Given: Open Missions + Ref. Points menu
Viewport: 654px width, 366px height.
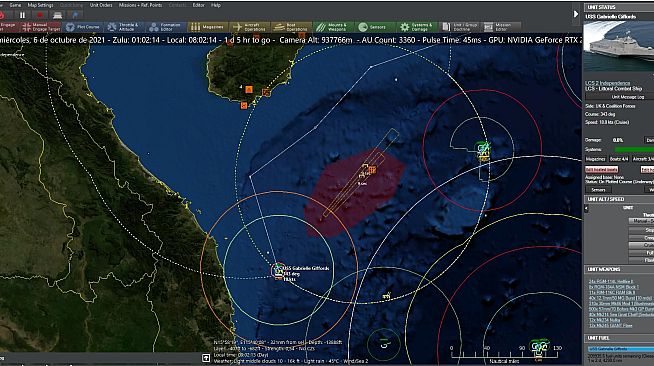Looking at the screenshot, I should 141,5.
